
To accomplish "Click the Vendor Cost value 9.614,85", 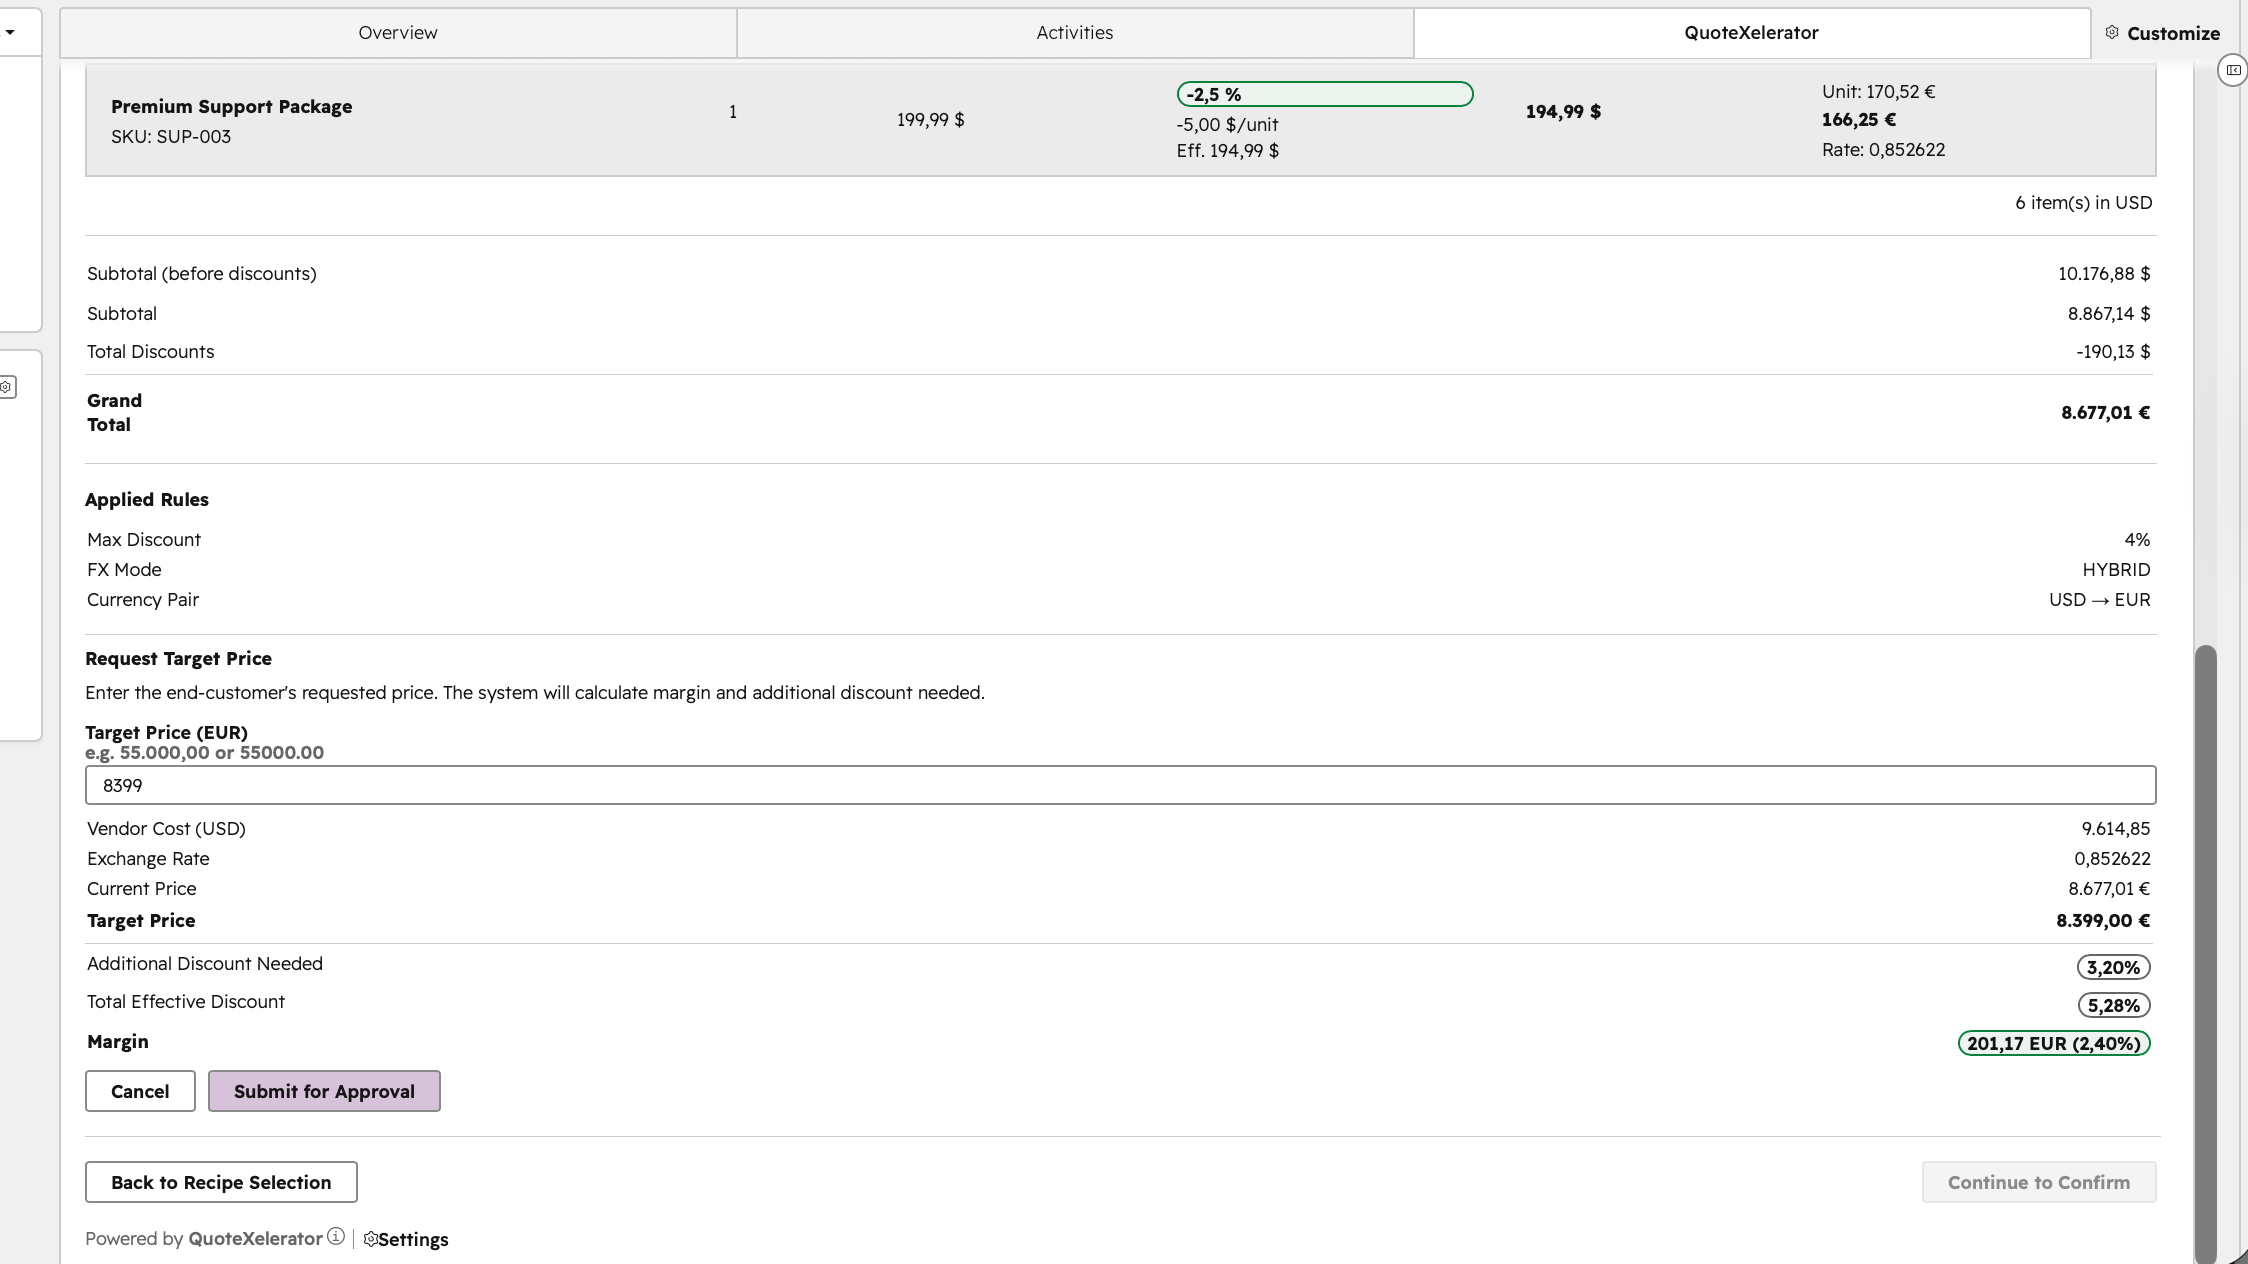I will click(x=2116, y=829).
